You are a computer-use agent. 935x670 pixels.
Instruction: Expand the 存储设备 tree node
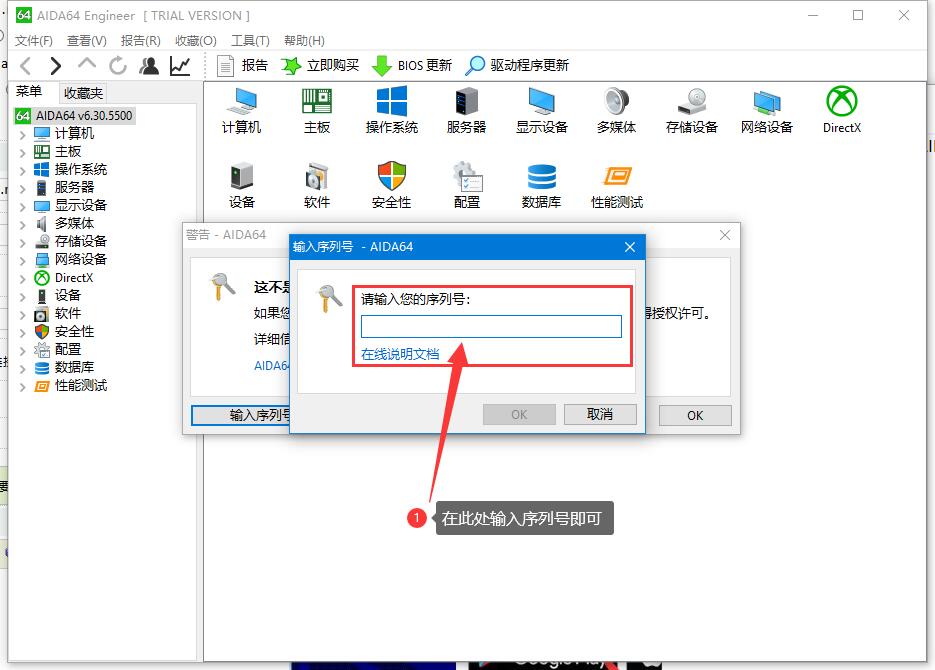tap(23, 243)
